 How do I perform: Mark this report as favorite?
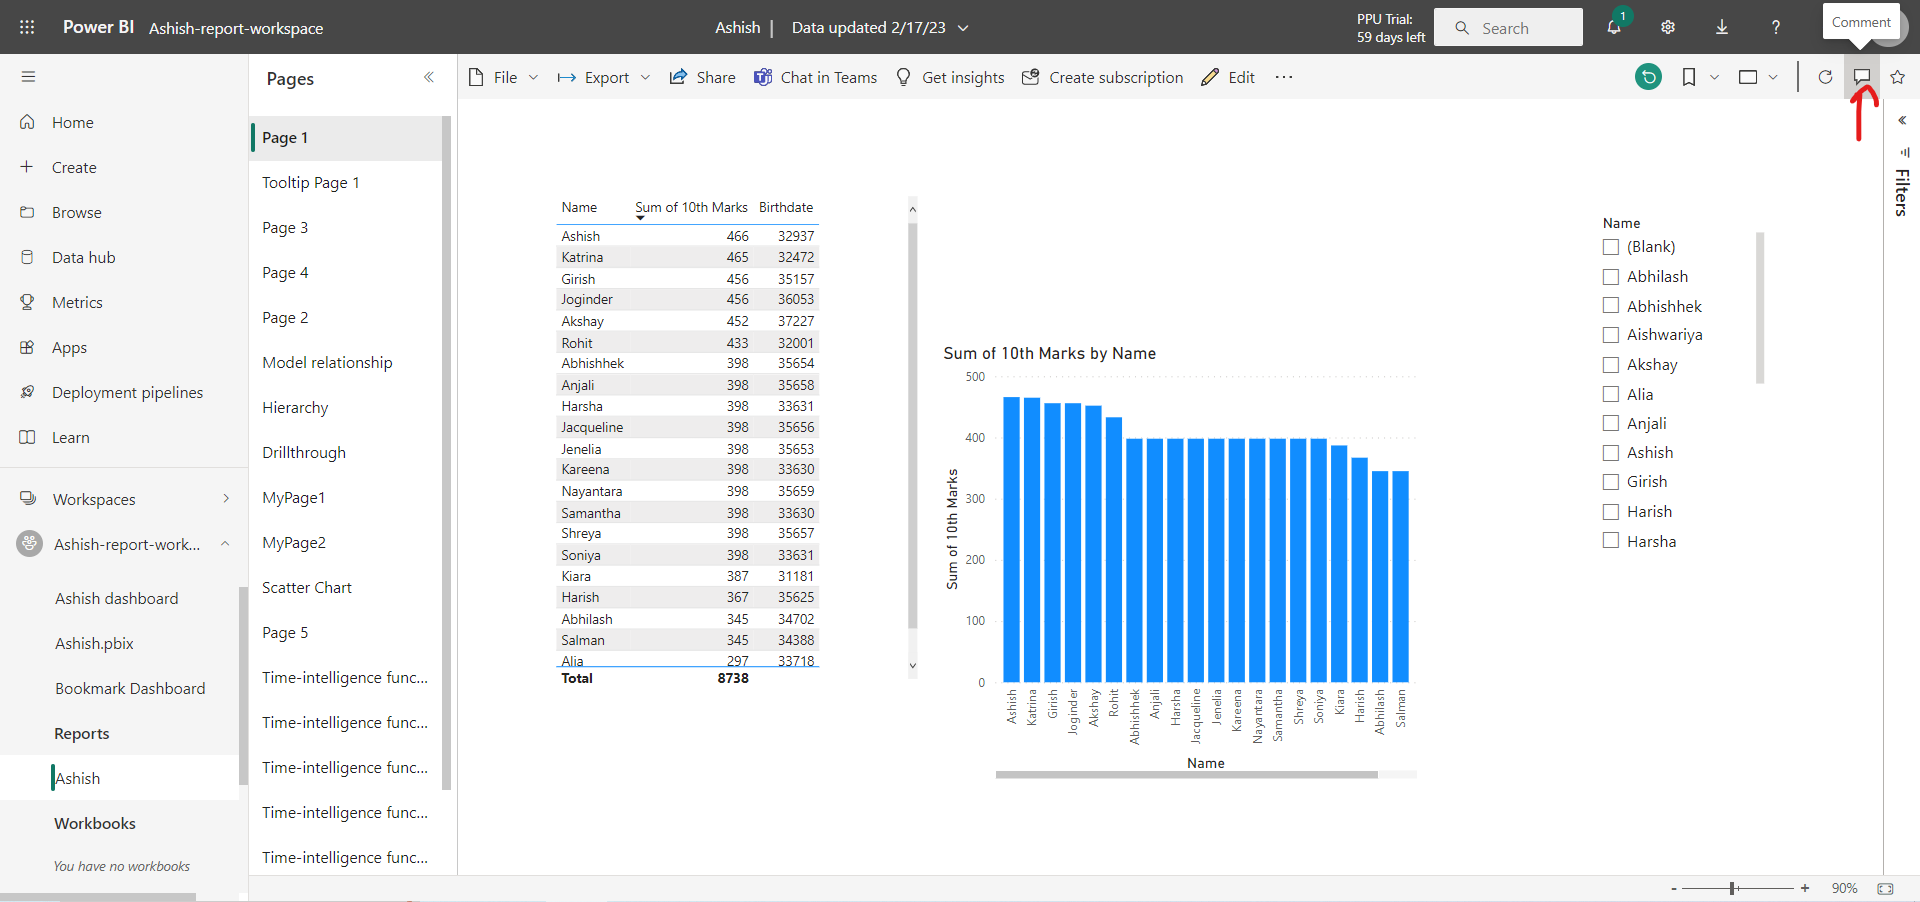(1899, 76)
